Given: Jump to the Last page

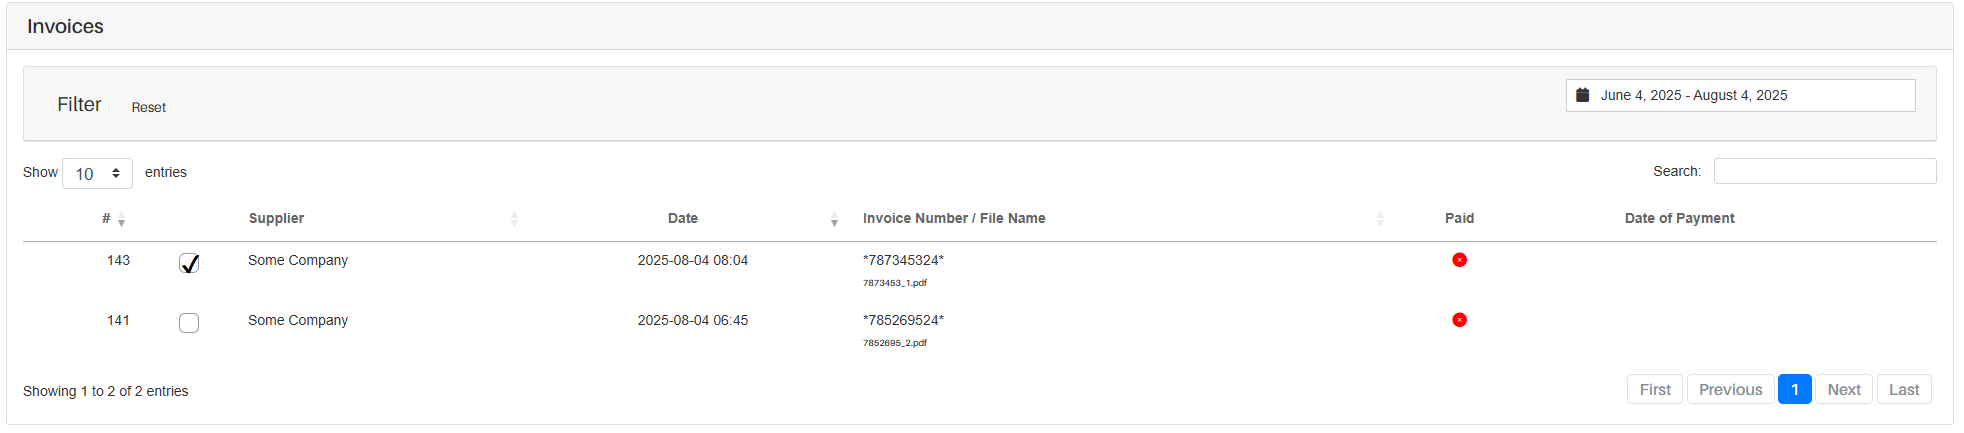Looking at the screenshot, I should click(1903, 390).
